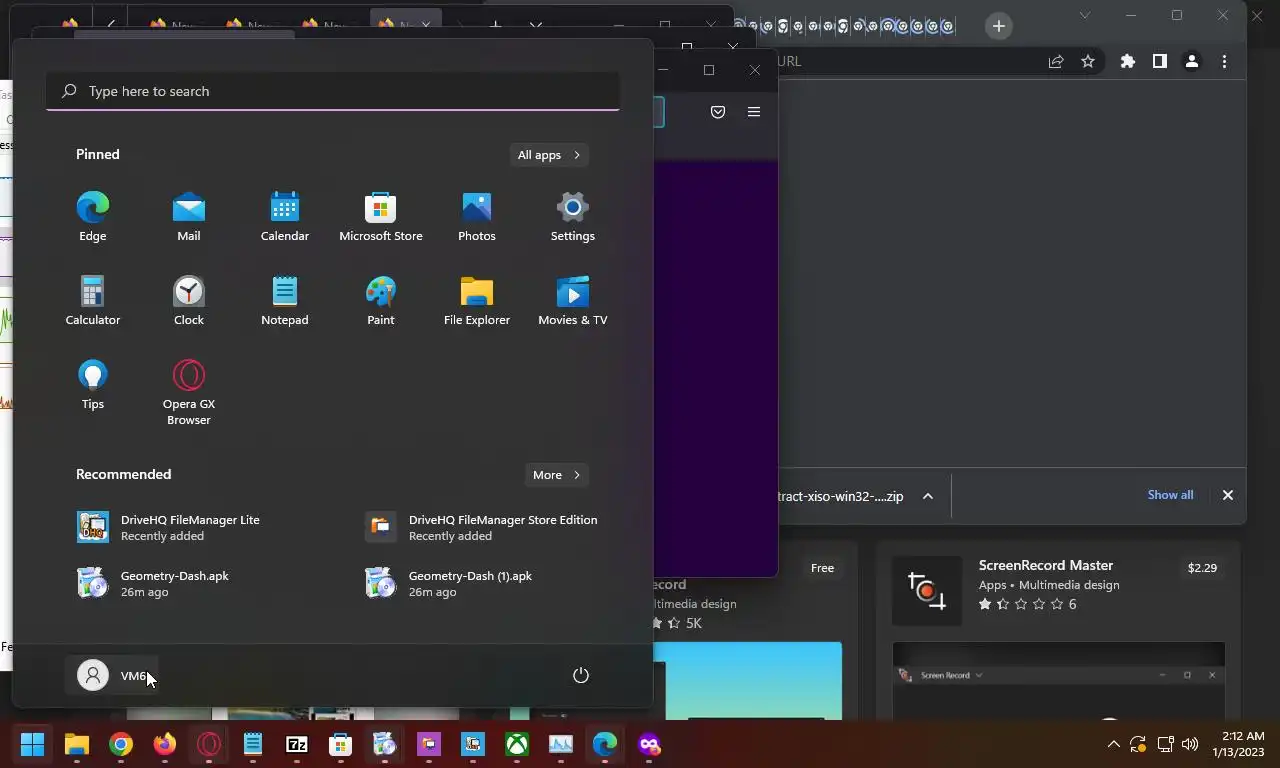This screenshot has width=1280, height=768.
Task: Open volume control in system tray
Action: click(1189, 744)
